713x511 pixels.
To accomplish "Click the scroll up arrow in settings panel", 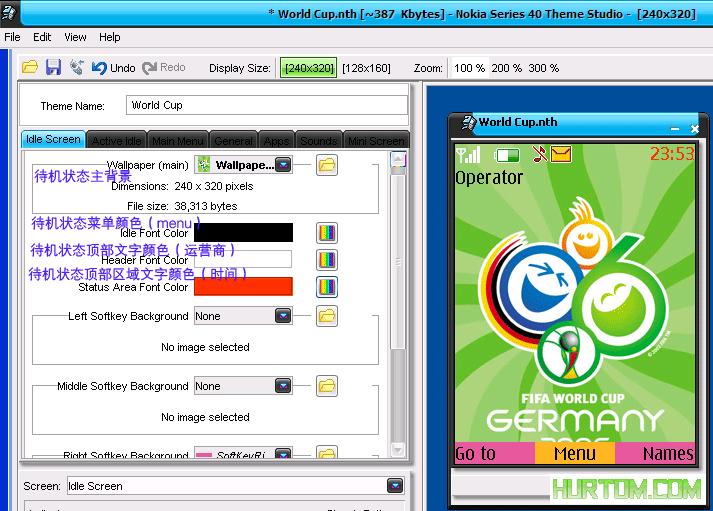I will (398, 159).
